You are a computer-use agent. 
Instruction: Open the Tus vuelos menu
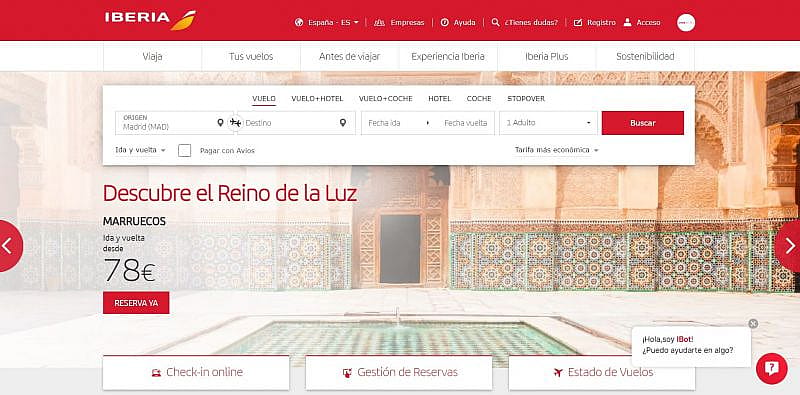(251, 57)
